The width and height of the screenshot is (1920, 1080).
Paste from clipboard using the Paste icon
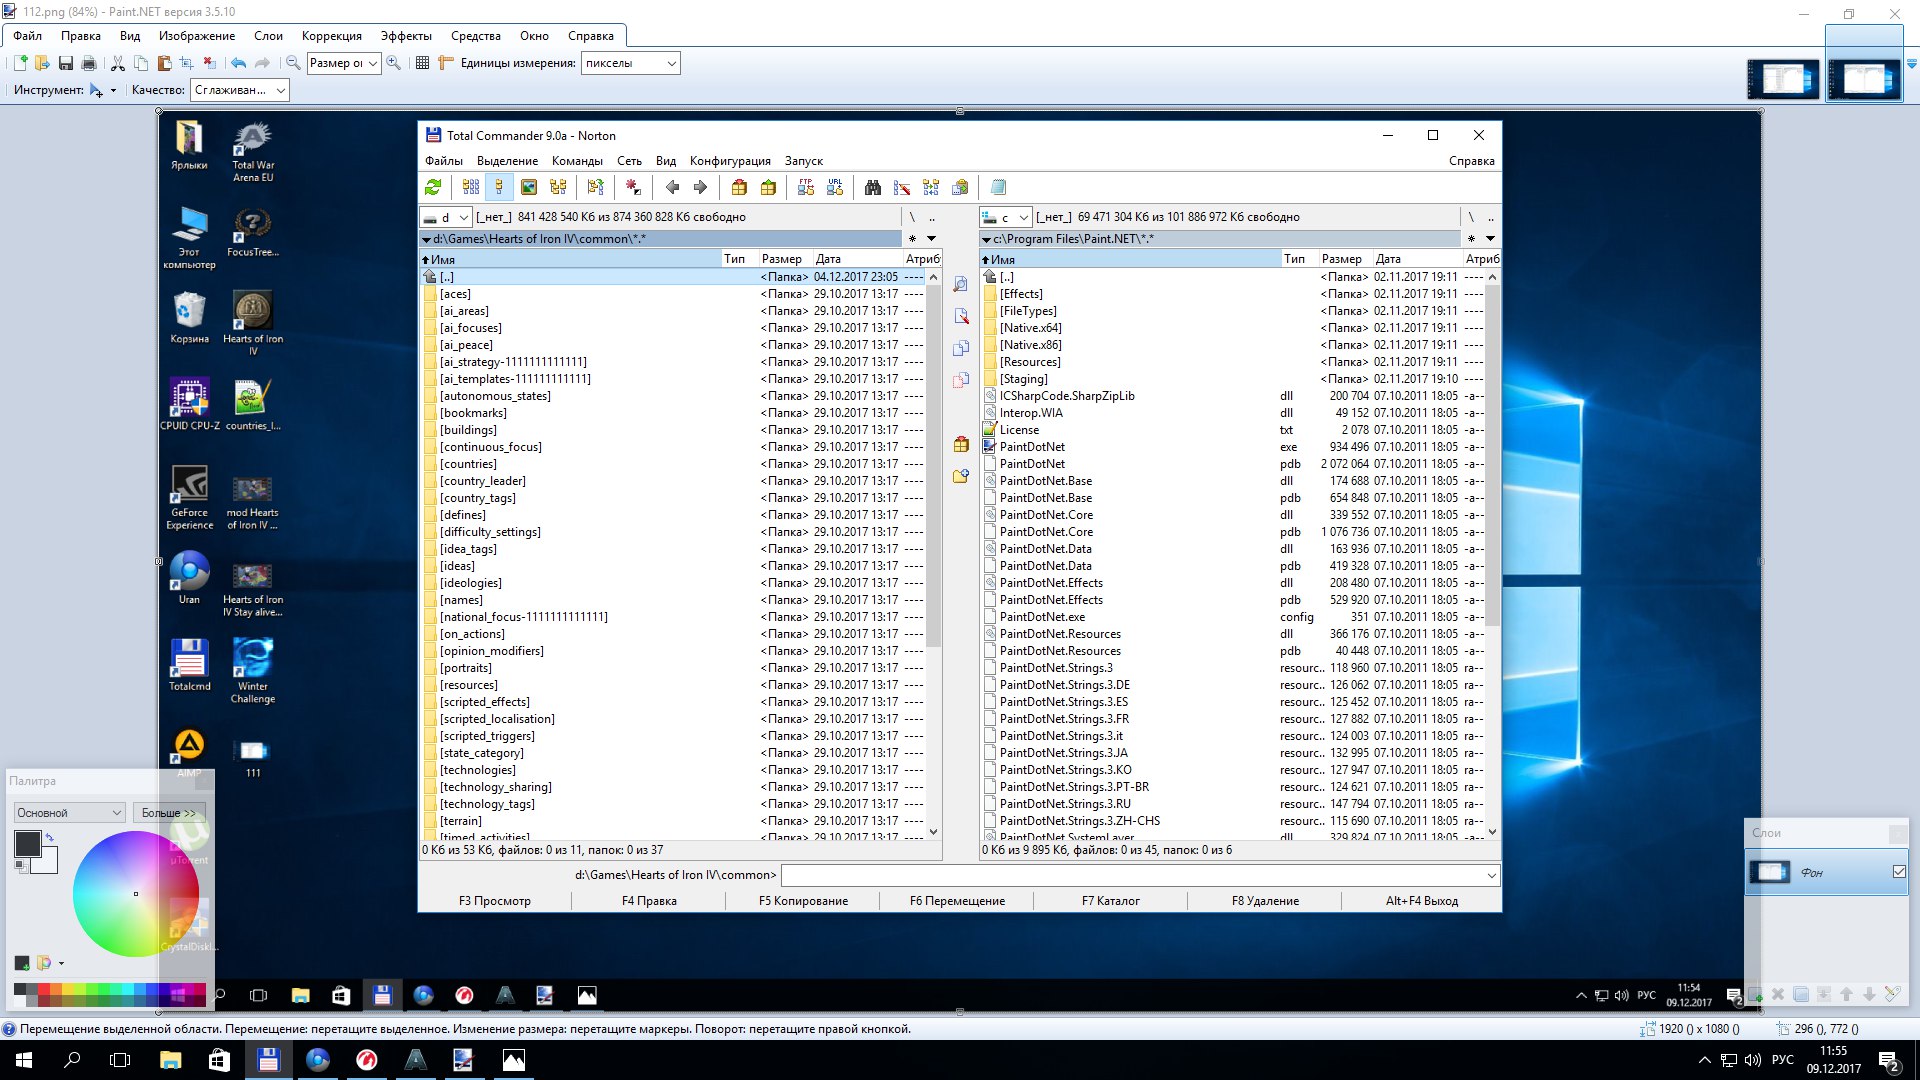click(164, 63)
